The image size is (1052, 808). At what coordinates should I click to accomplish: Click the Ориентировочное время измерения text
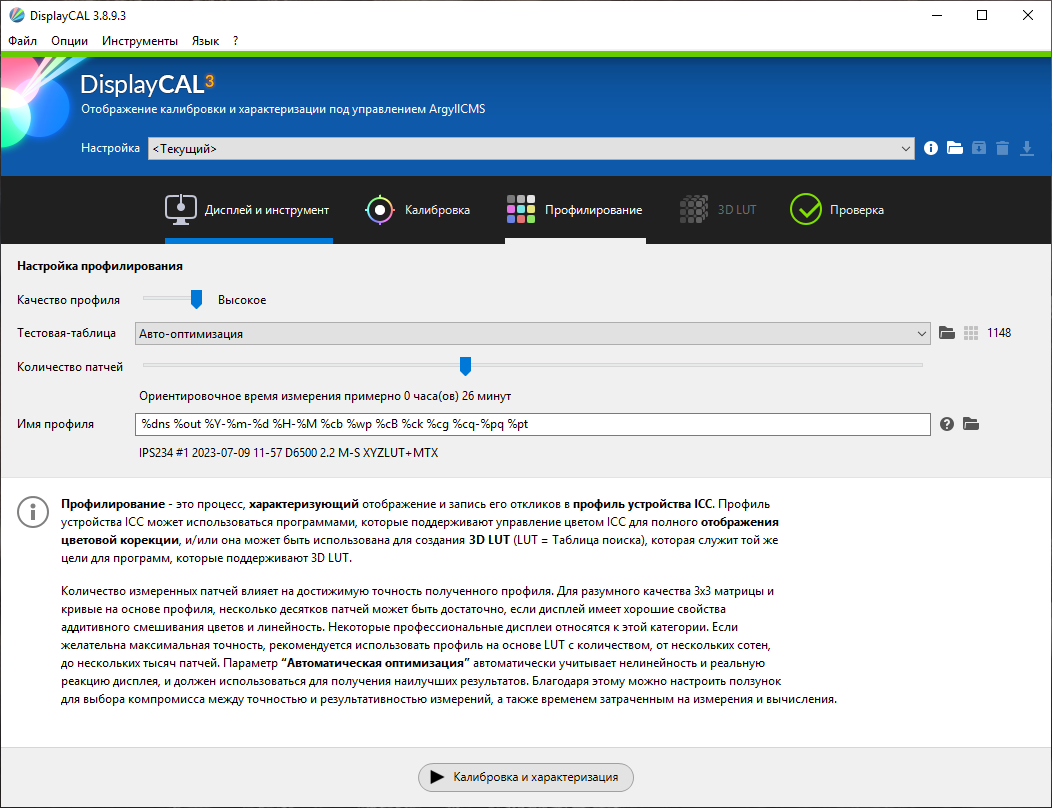325,396
